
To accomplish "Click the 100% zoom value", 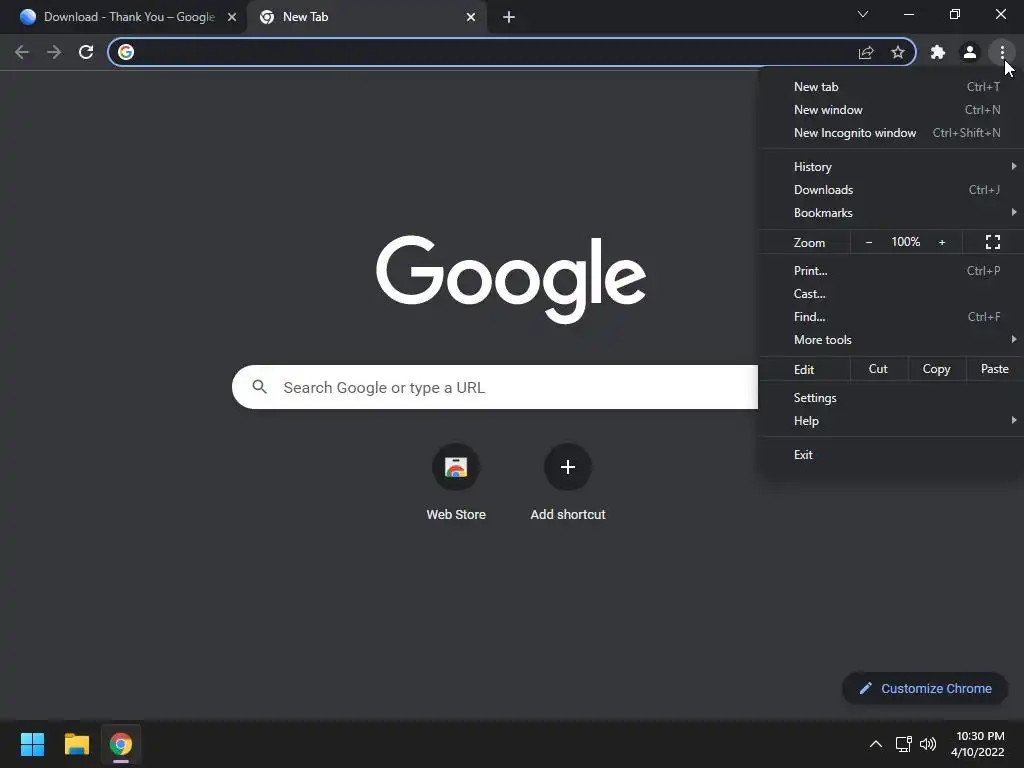I will tap(906, 242).
